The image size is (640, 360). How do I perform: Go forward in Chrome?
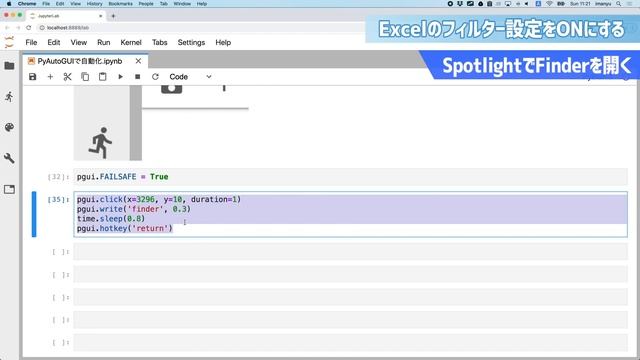[x=18, y=28]
